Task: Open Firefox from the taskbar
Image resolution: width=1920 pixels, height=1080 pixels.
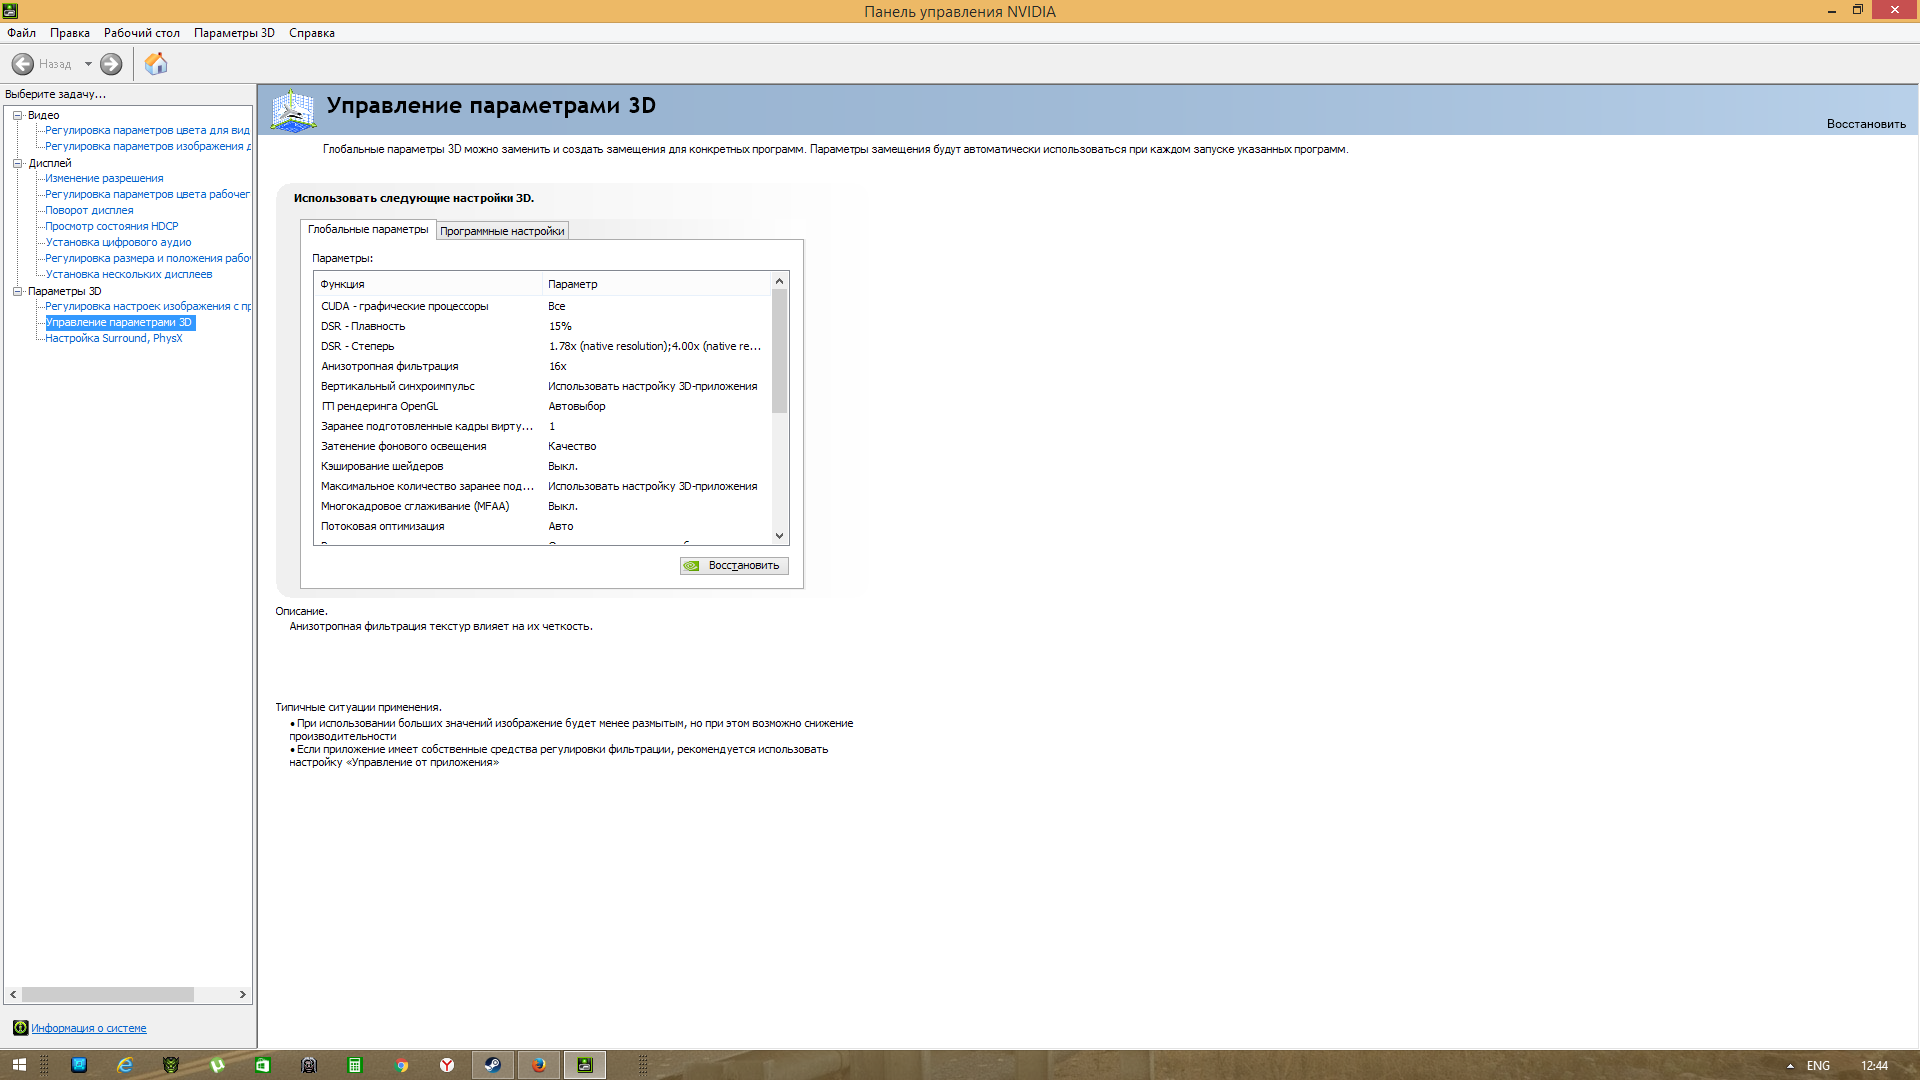Action: [x=539, y=1065]
